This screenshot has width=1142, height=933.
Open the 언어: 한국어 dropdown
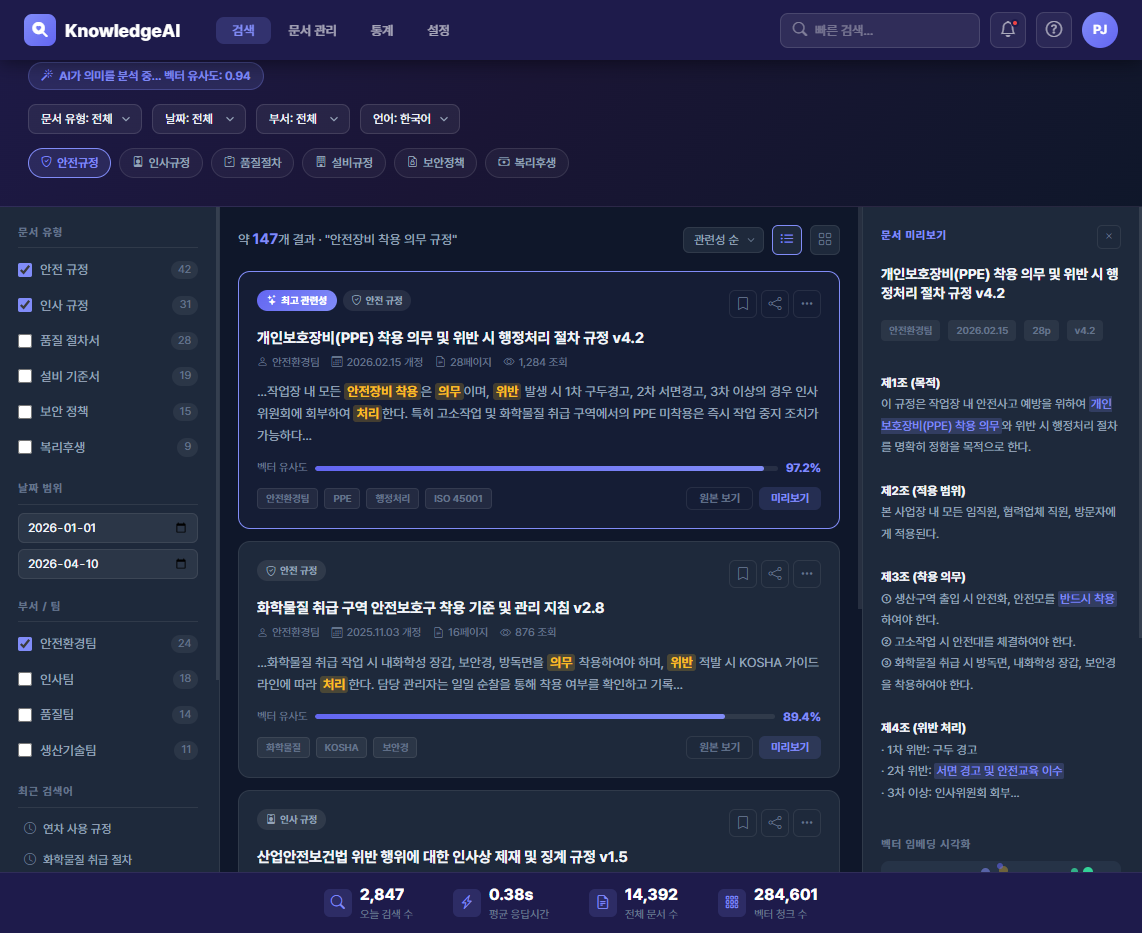[x=409, y=119]
